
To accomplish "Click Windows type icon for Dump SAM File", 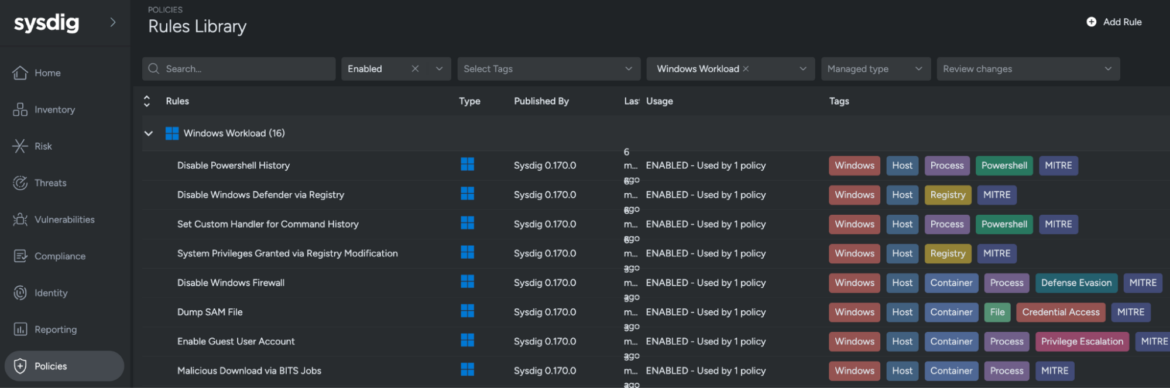I will 467,310.
